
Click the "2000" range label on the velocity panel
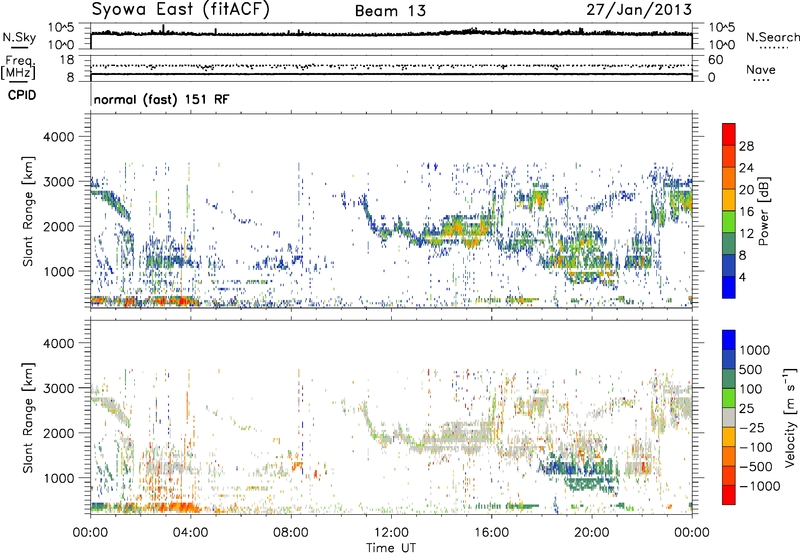pyautogui.click(x=58, y=433)
